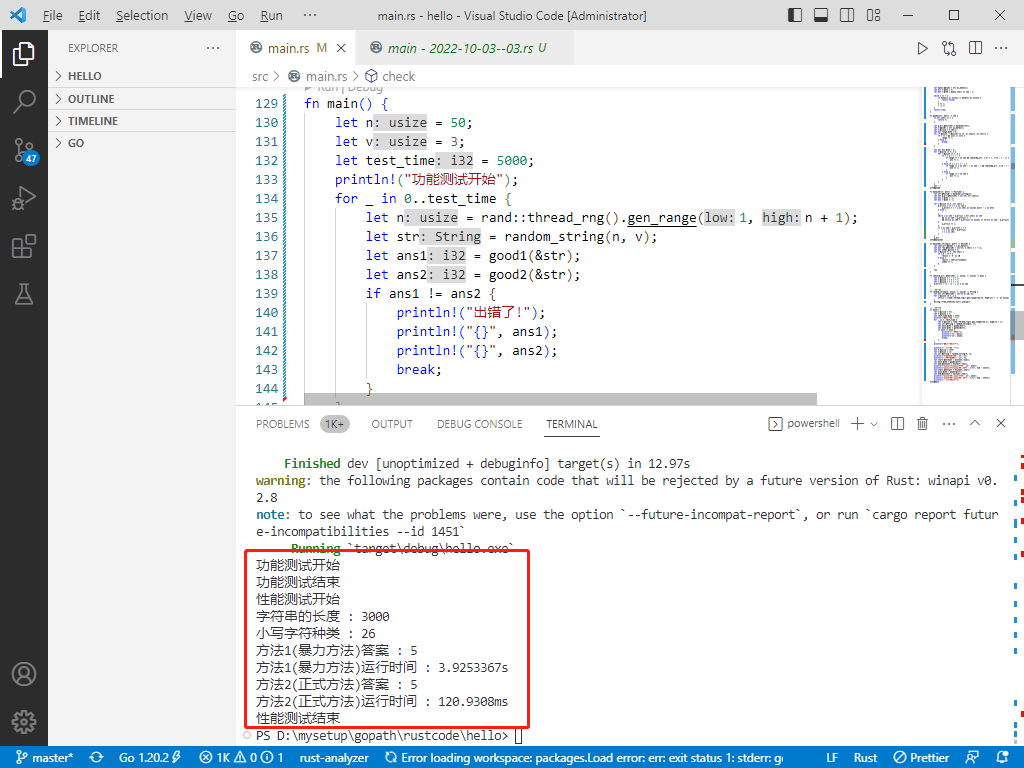The width and height of the screenshot is (1024, 768).
Task: Open the Search view in activity bar
Action: (24, 102)
